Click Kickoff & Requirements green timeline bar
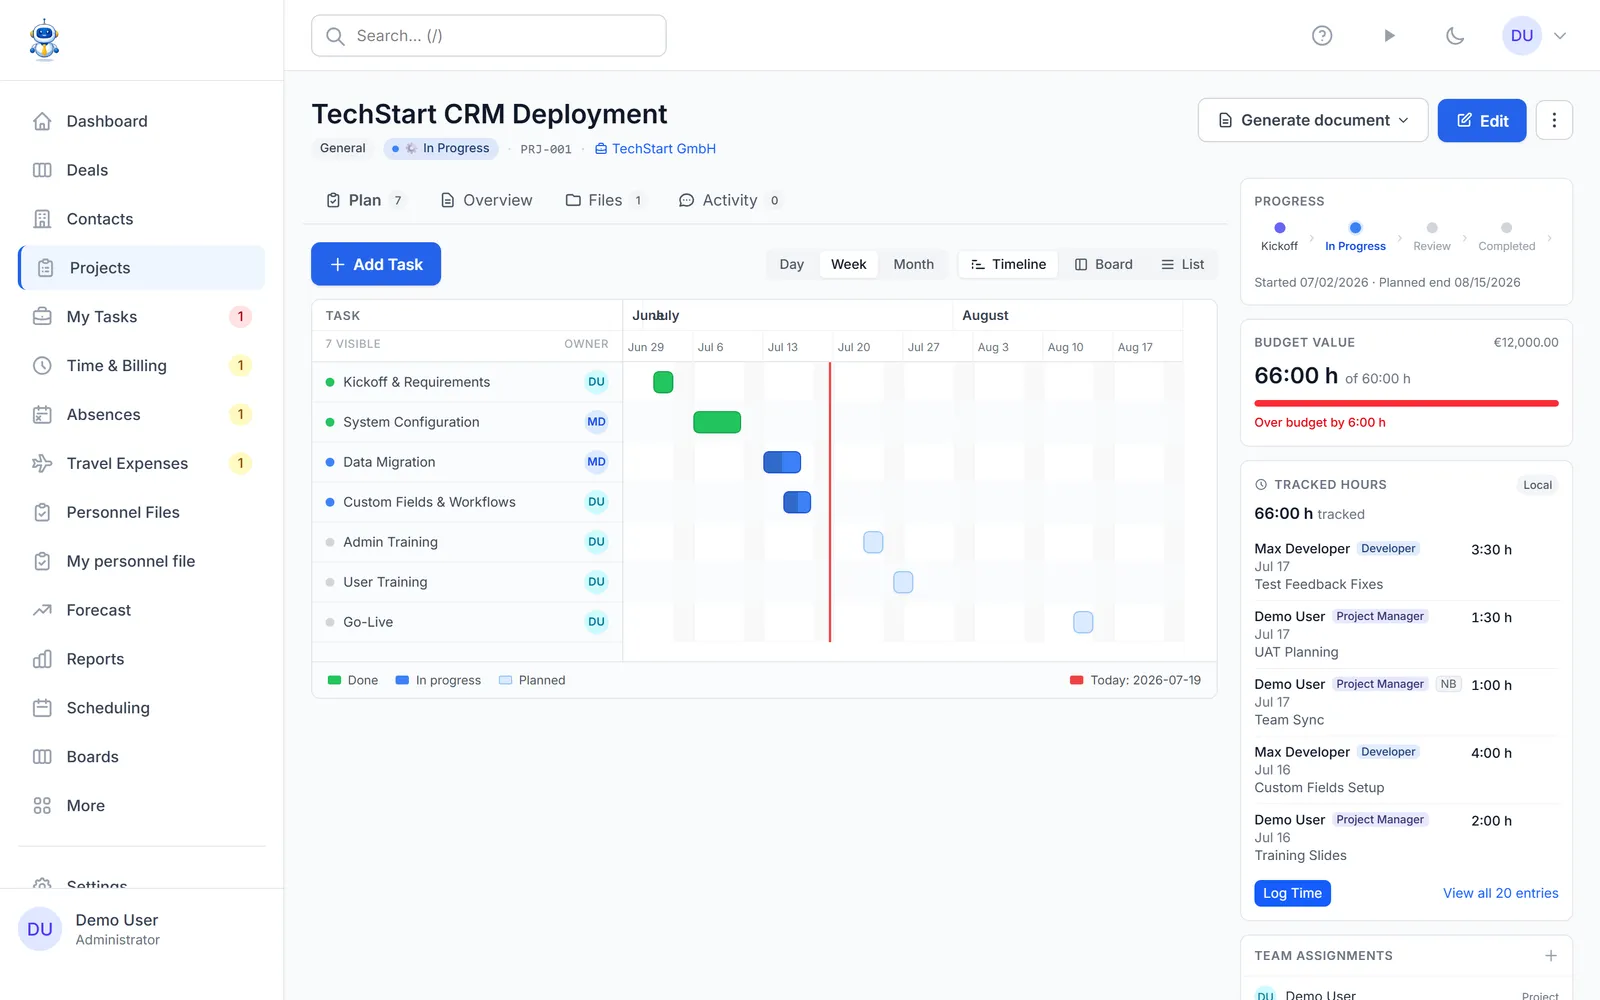 663,382
